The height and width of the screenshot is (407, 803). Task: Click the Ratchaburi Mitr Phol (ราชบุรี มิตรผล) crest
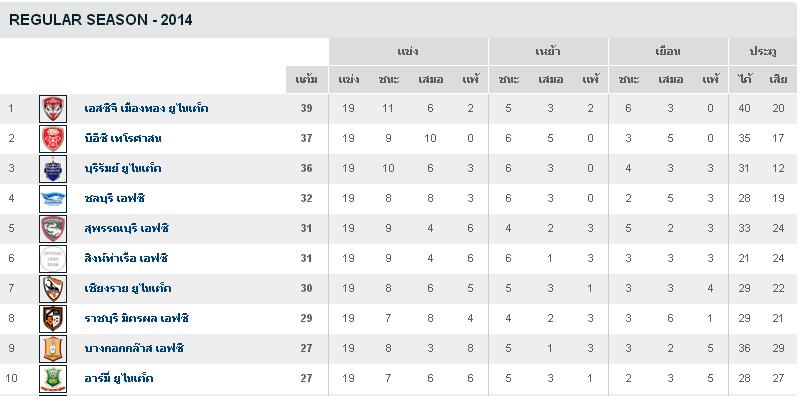[53, 318]
